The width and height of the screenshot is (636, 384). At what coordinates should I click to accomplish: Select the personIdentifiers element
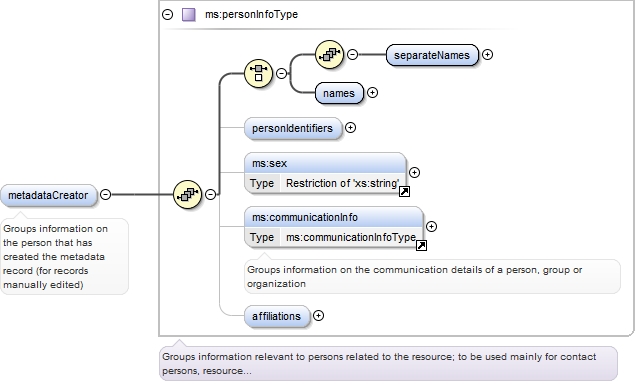[x=293, y=129]
